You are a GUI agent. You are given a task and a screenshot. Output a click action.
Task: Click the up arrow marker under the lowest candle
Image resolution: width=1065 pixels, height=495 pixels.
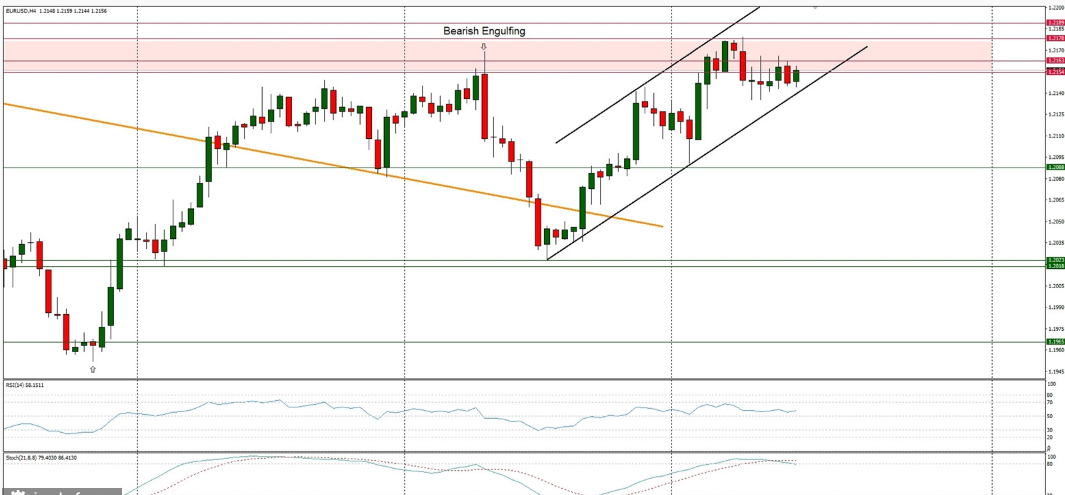[93, 369]
